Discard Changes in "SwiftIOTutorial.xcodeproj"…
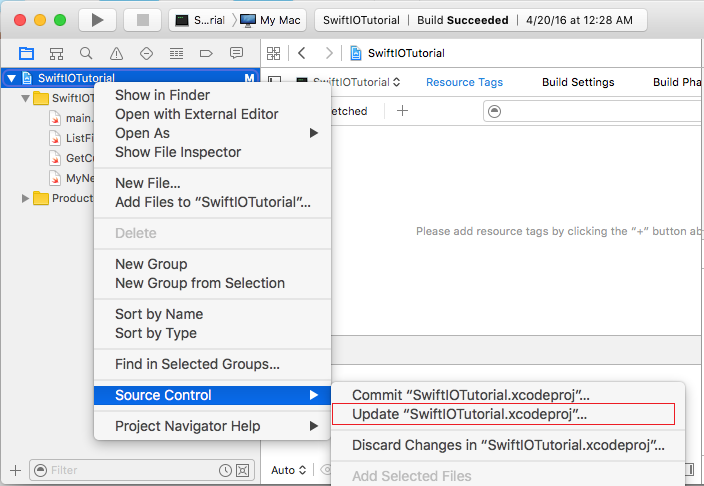 (x=508, y=445)
